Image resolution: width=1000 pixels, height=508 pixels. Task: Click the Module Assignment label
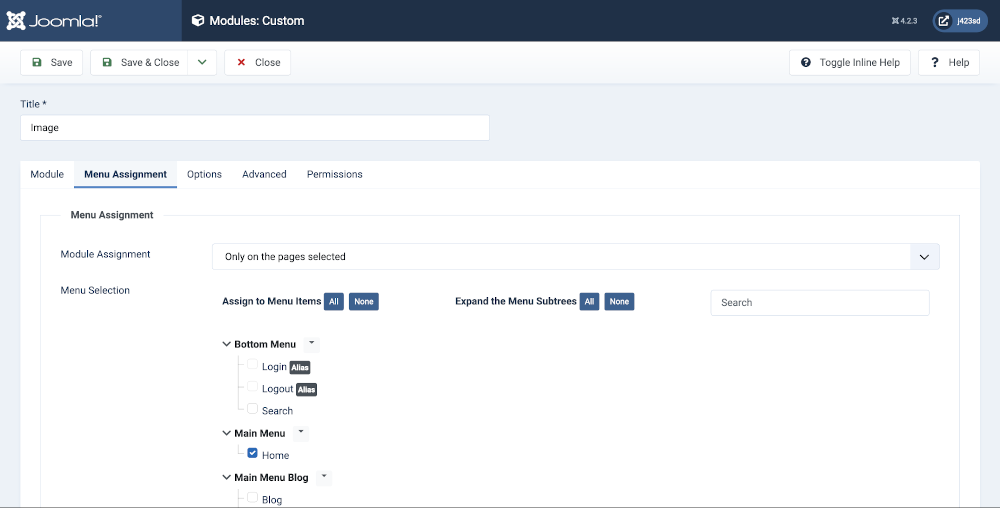click(x=105, y=254)
